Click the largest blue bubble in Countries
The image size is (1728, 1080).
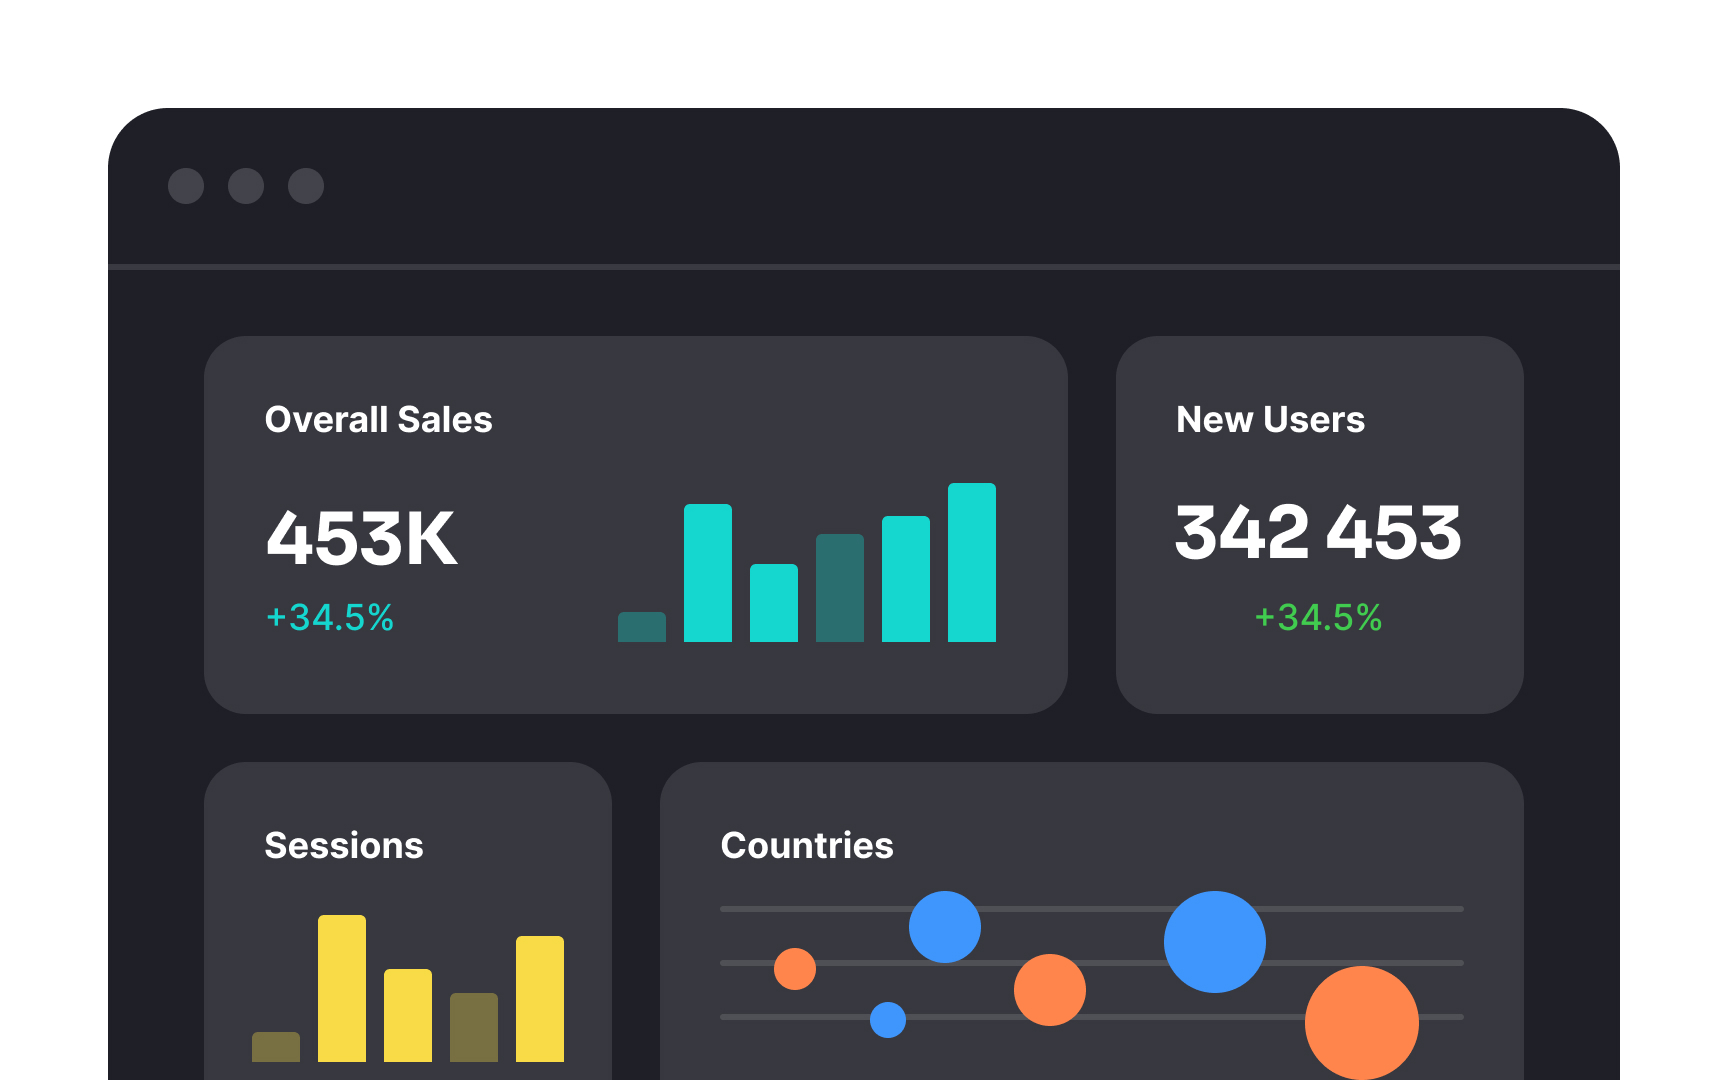1215,942
